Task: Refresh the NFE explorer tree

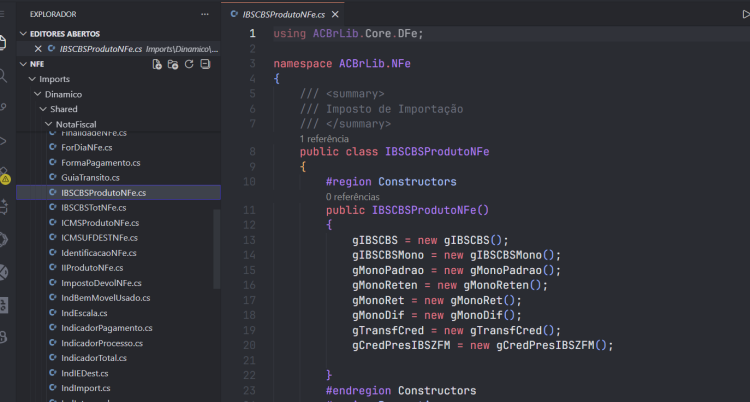Action: click(x=189, y=64)
